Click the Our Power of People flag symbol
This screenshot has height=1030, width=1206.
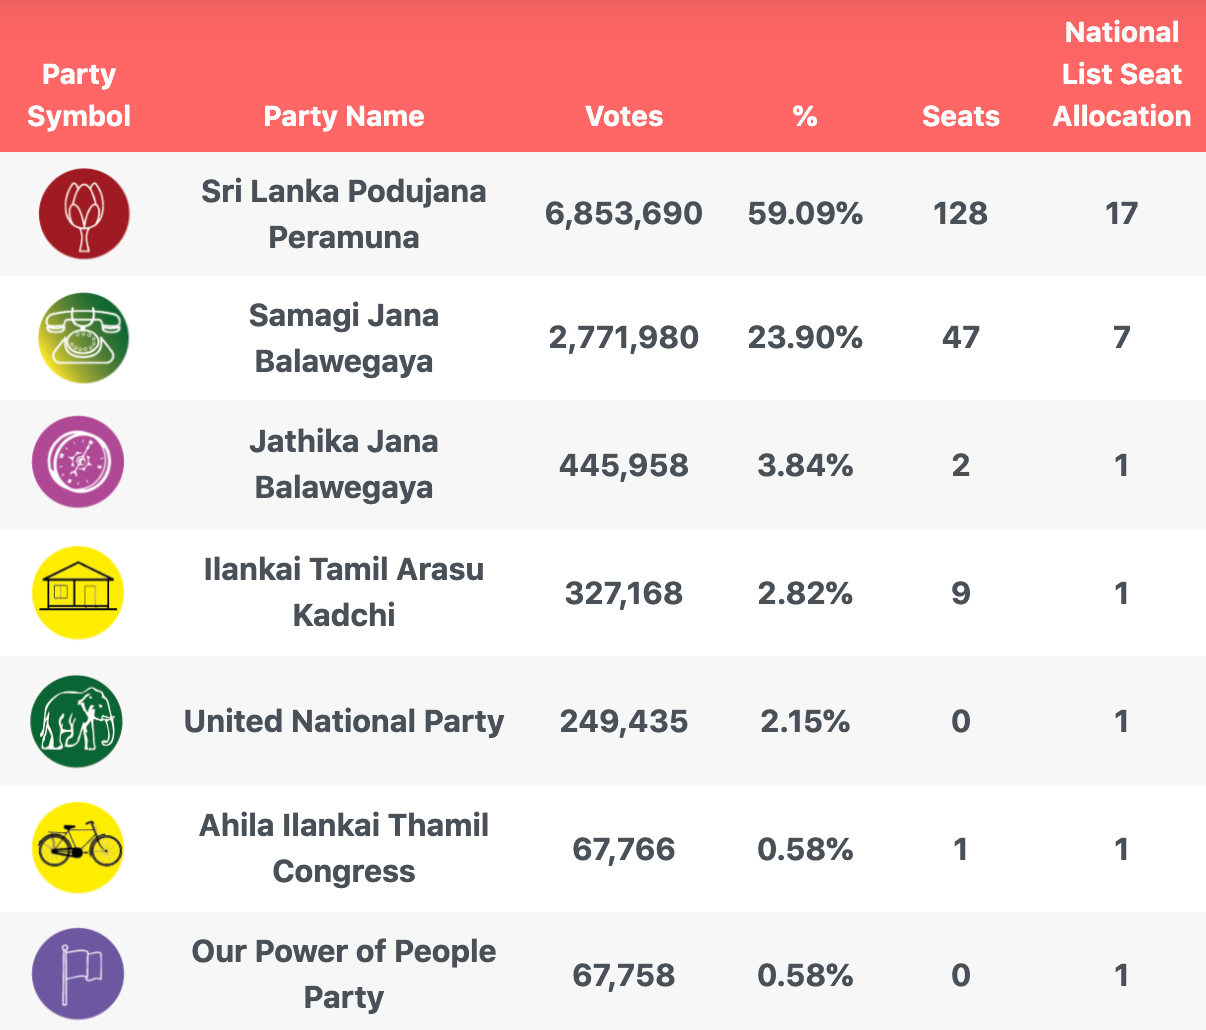point(78,974)
